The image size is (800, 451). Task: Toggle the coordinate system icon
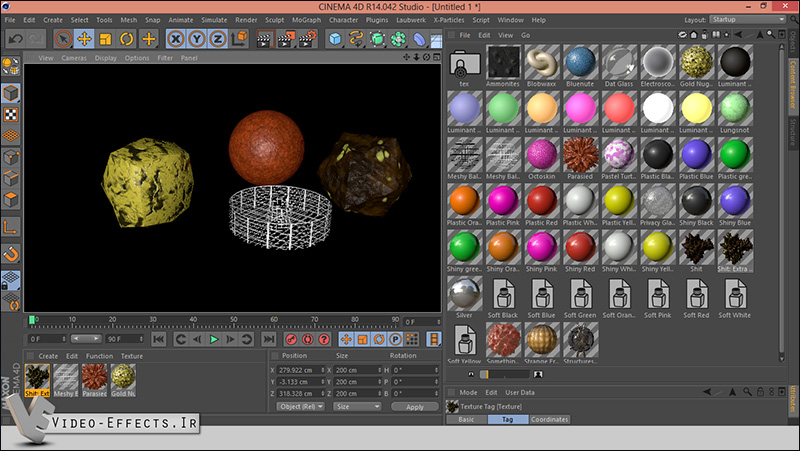tap(239, 39)
